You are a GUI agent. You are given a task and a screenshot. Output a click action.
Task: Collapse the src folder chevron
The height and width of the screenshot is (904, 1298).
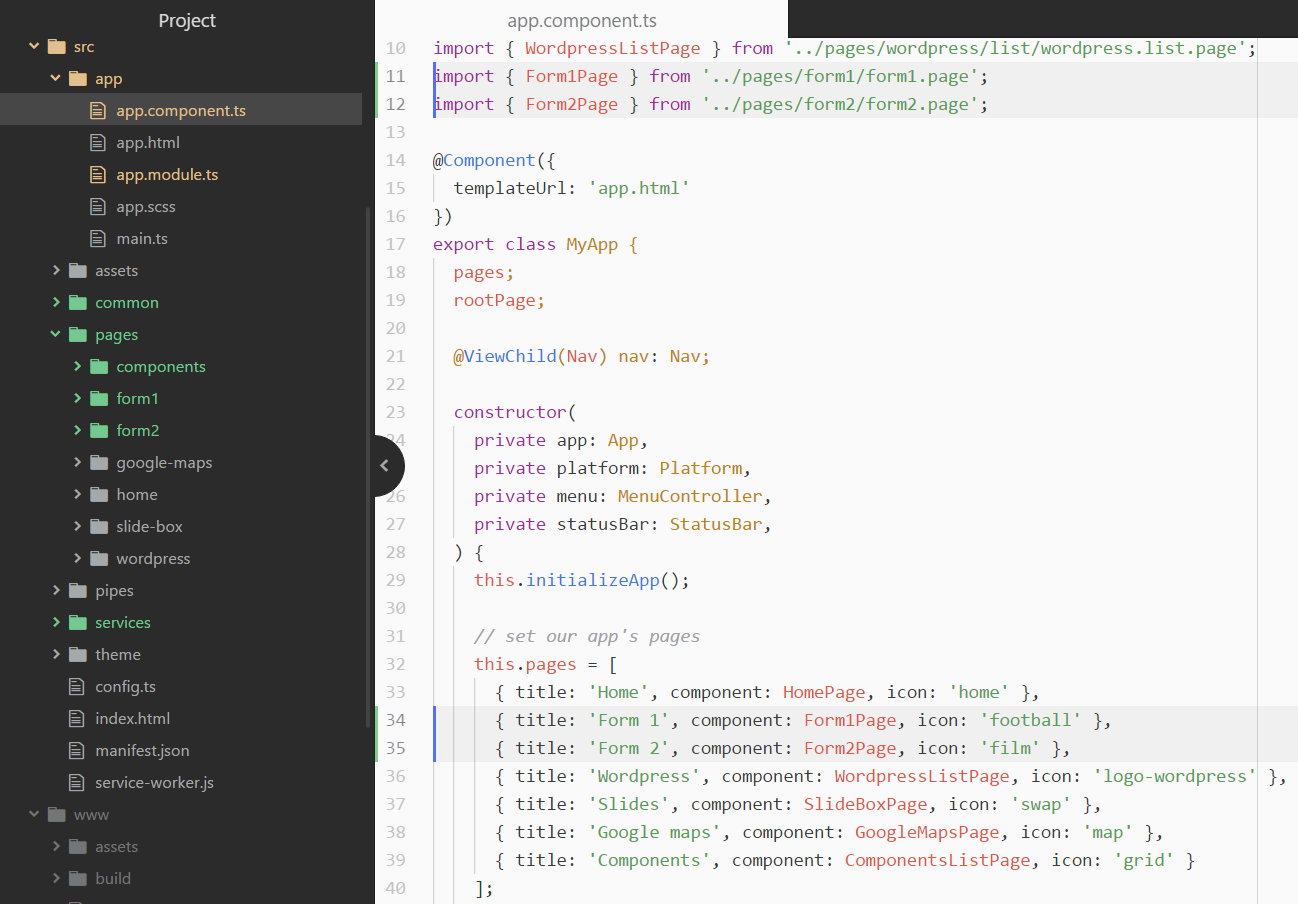click(35, 46)
